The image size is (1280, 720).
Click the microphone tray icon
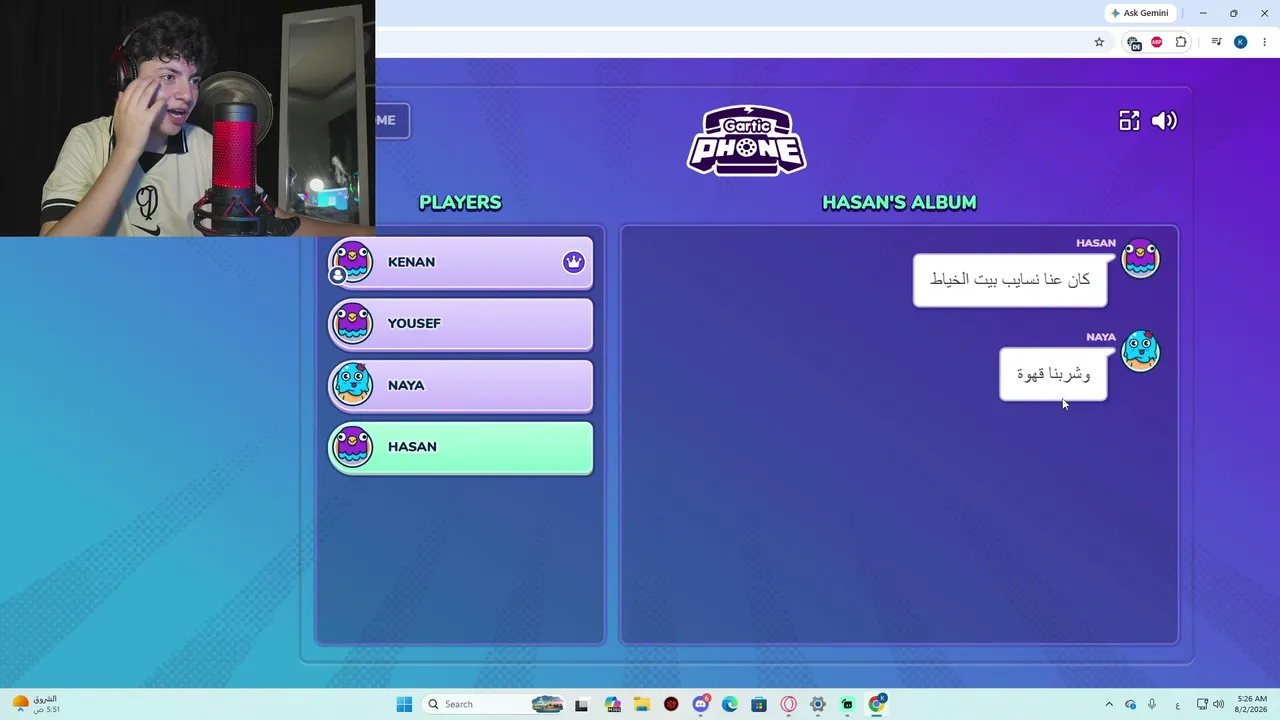(1152, 704)
